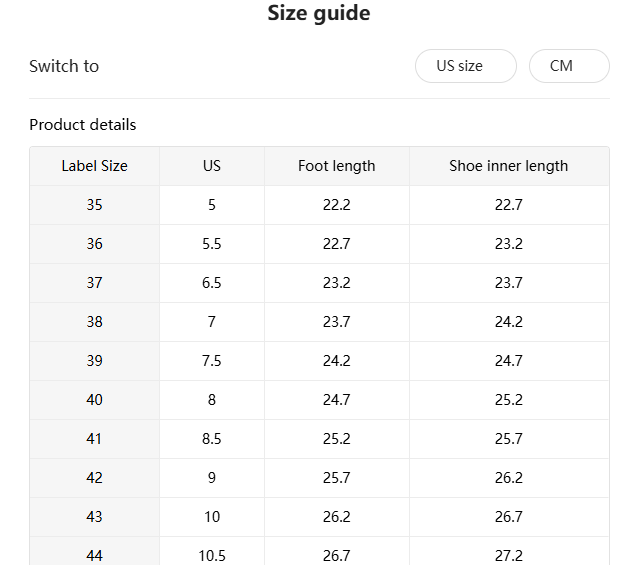This screenshot has height=578, width=621.
Task: Click label size 38 cell
Action: pyautogui.click(x=94, y=322)
